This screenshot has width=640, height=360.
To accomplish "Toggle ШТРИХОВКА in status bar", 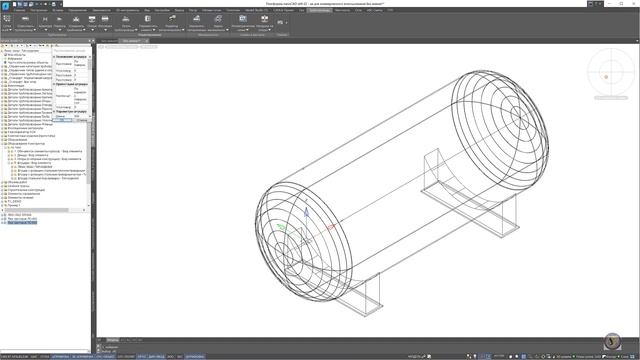I will click(x=195, y=357).
